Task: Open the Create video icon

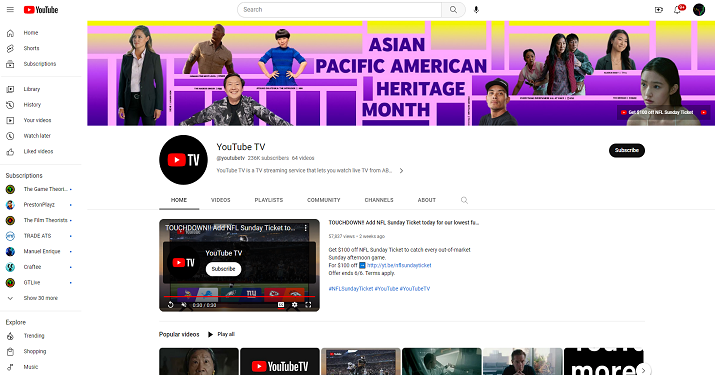Action: 658,10
